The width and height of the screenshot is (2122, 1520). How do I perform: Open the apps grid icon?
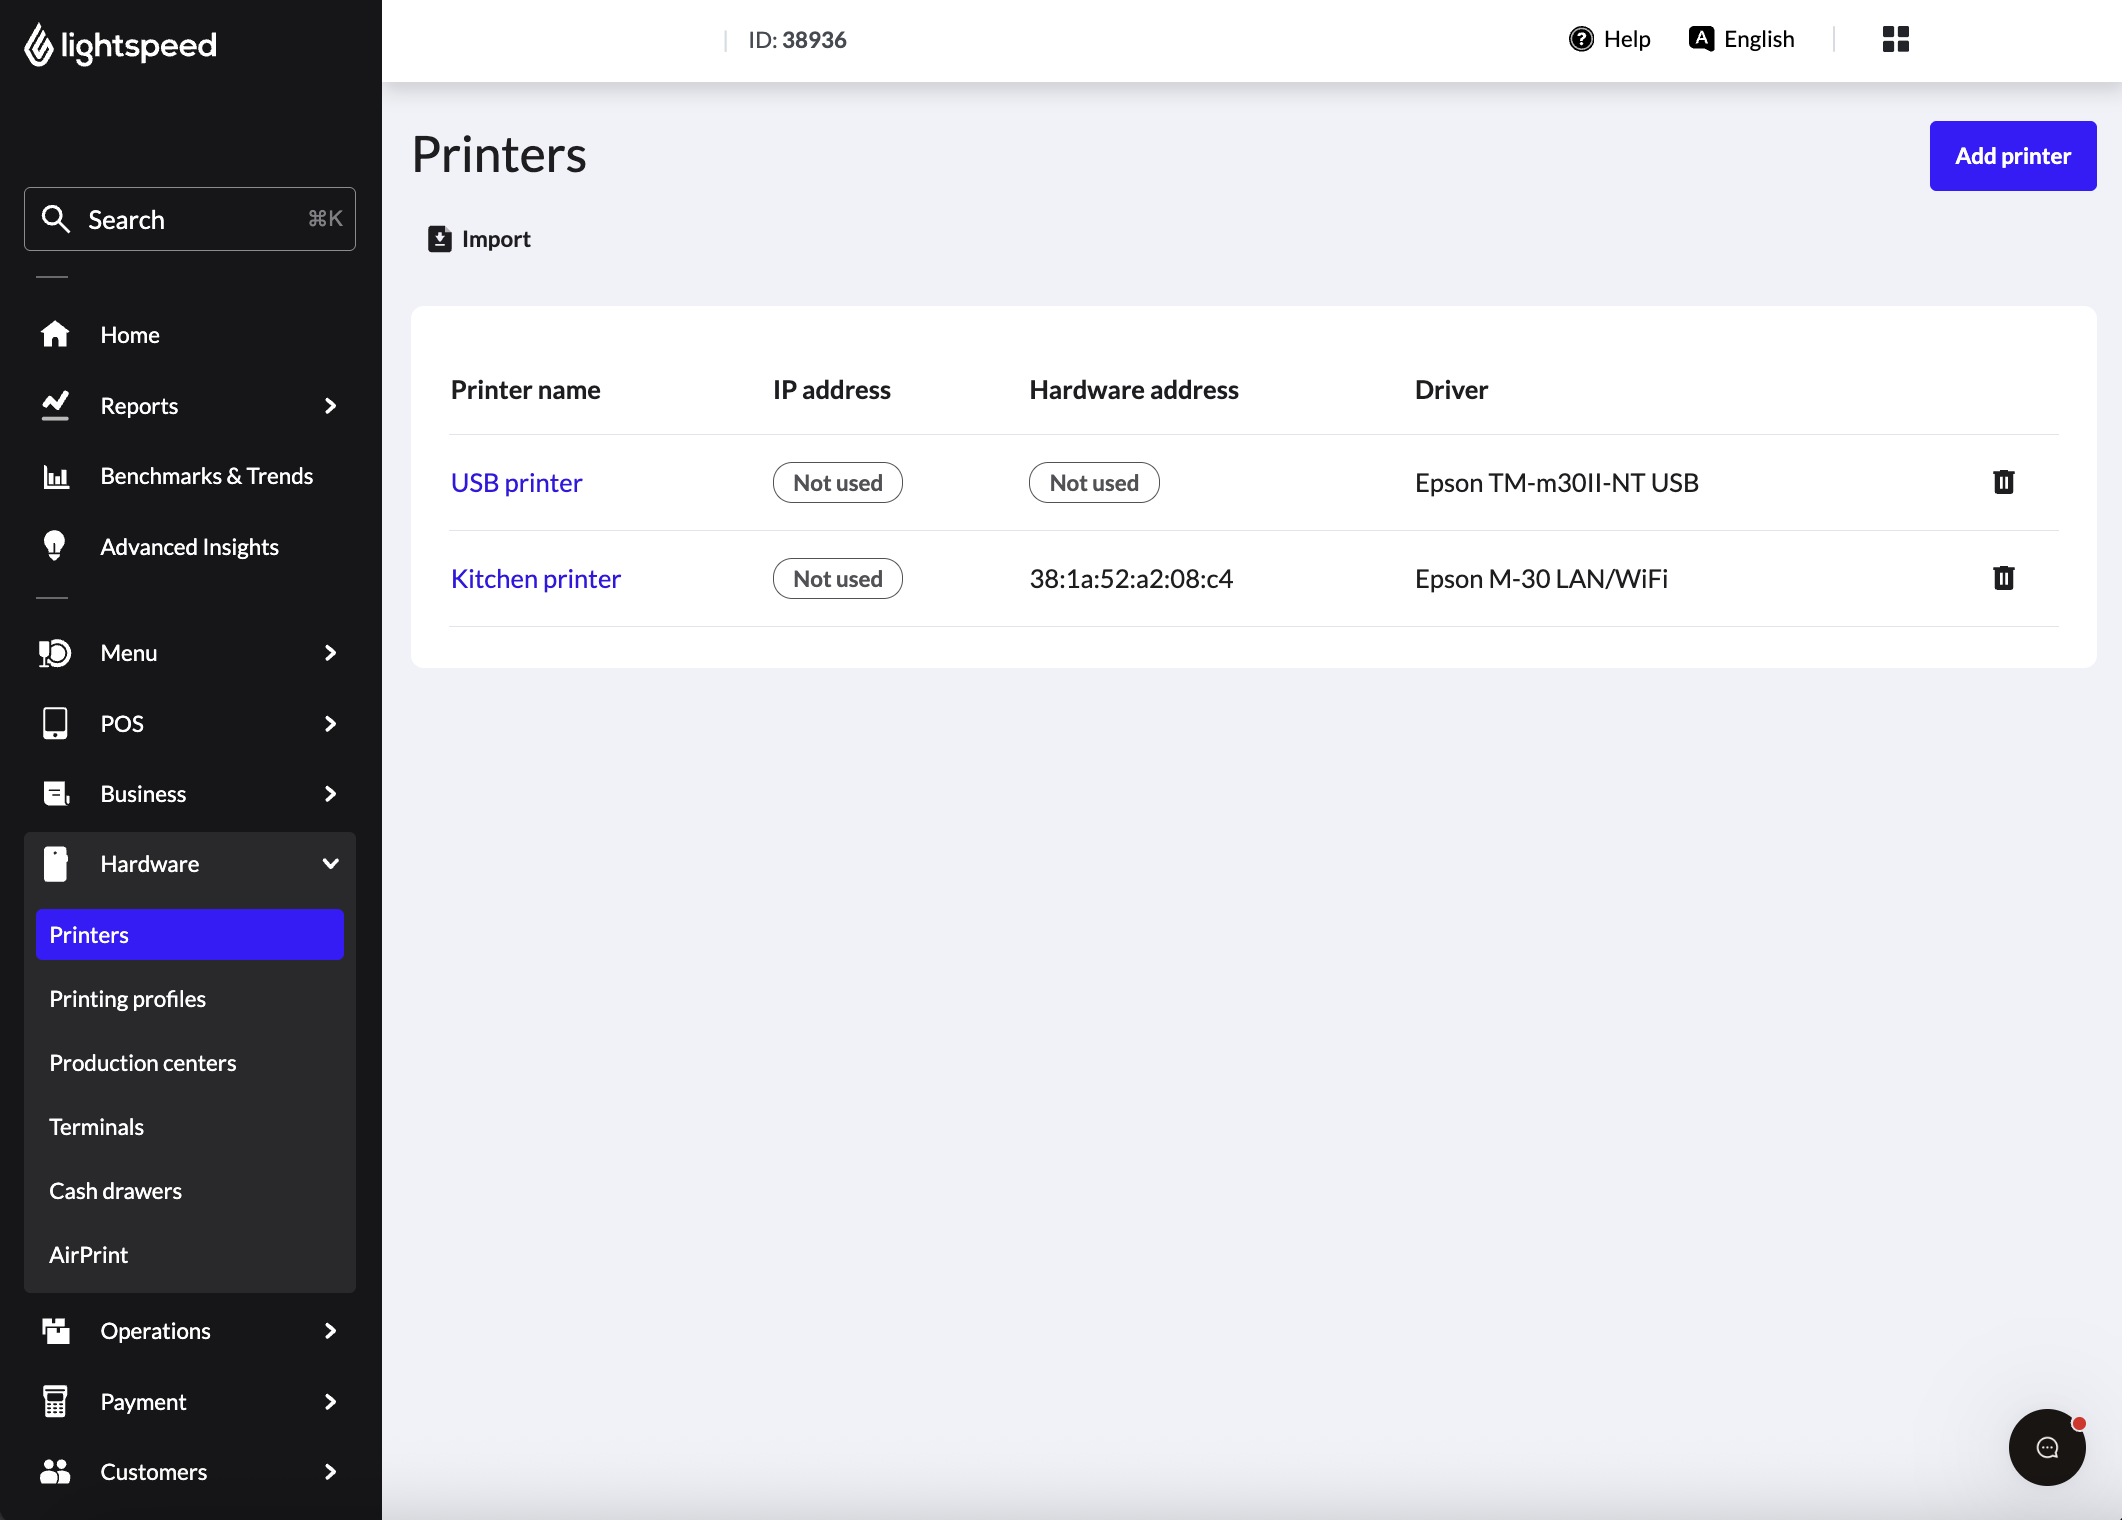(1895, 39)
